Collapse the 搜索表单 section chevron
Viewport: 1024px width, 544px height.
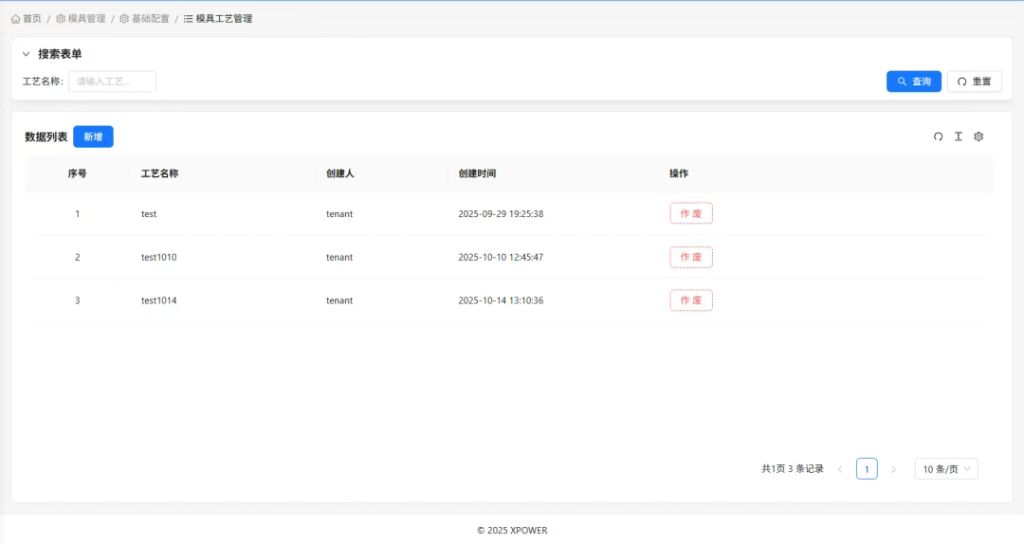[26, 54]
